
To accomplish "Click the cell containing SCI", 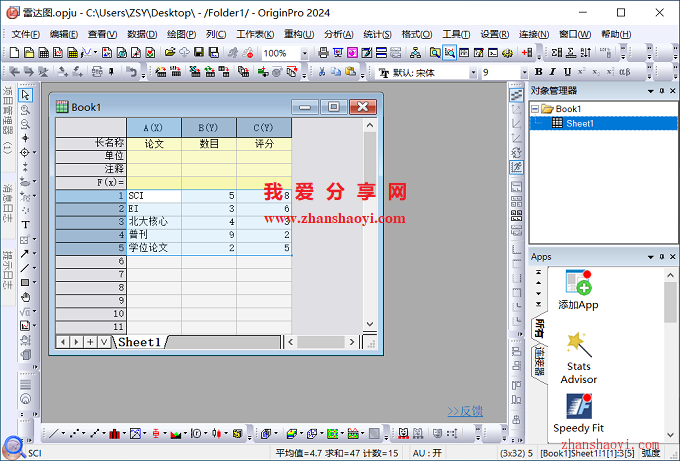I will (154, 196).
